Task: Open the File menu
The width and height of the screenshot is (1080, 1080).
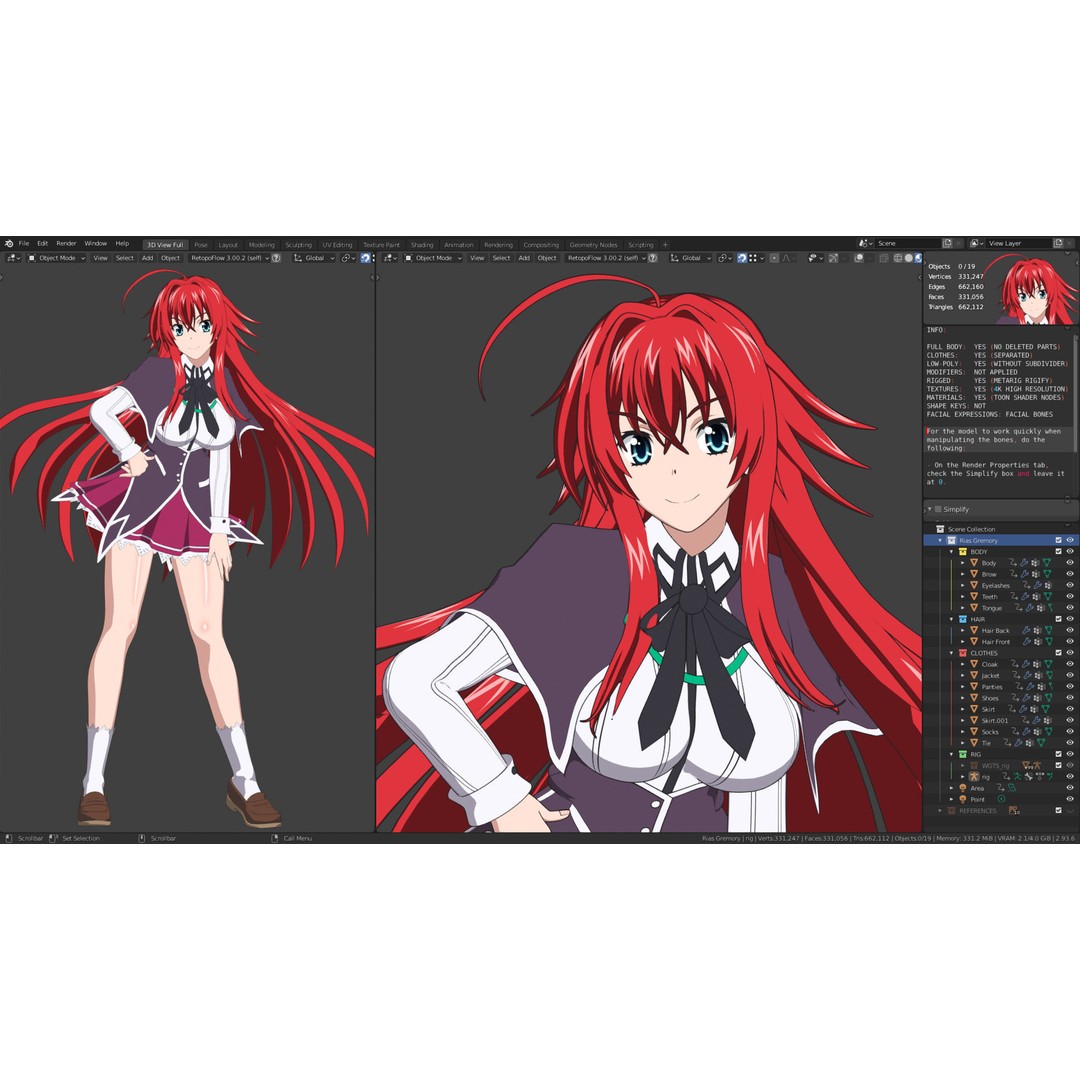Action: coord(24,243)
